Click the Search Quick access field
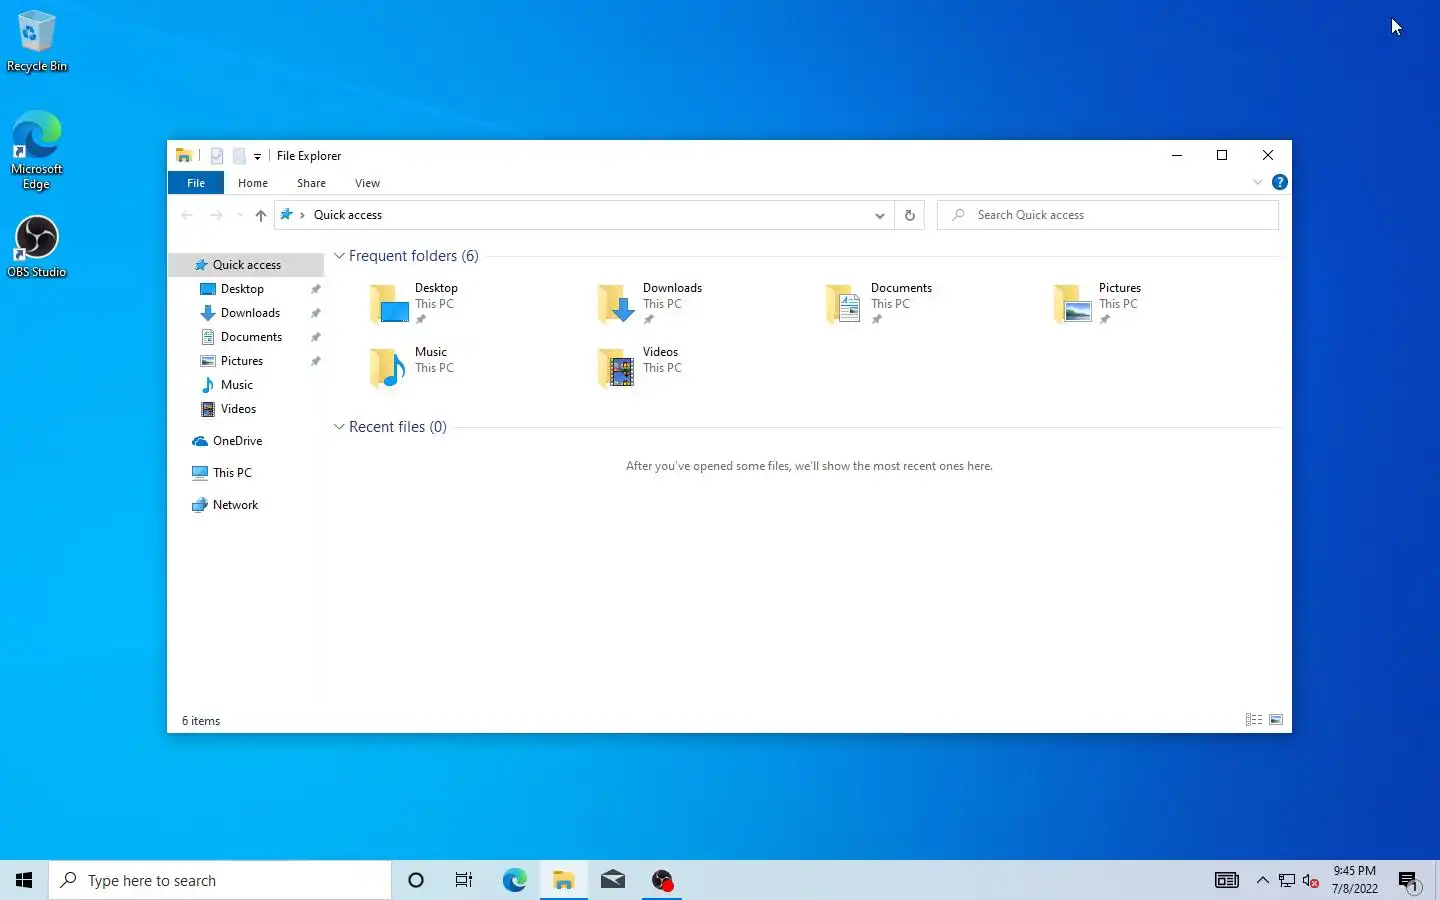 pyautogui.click(x=1108, y=215)
